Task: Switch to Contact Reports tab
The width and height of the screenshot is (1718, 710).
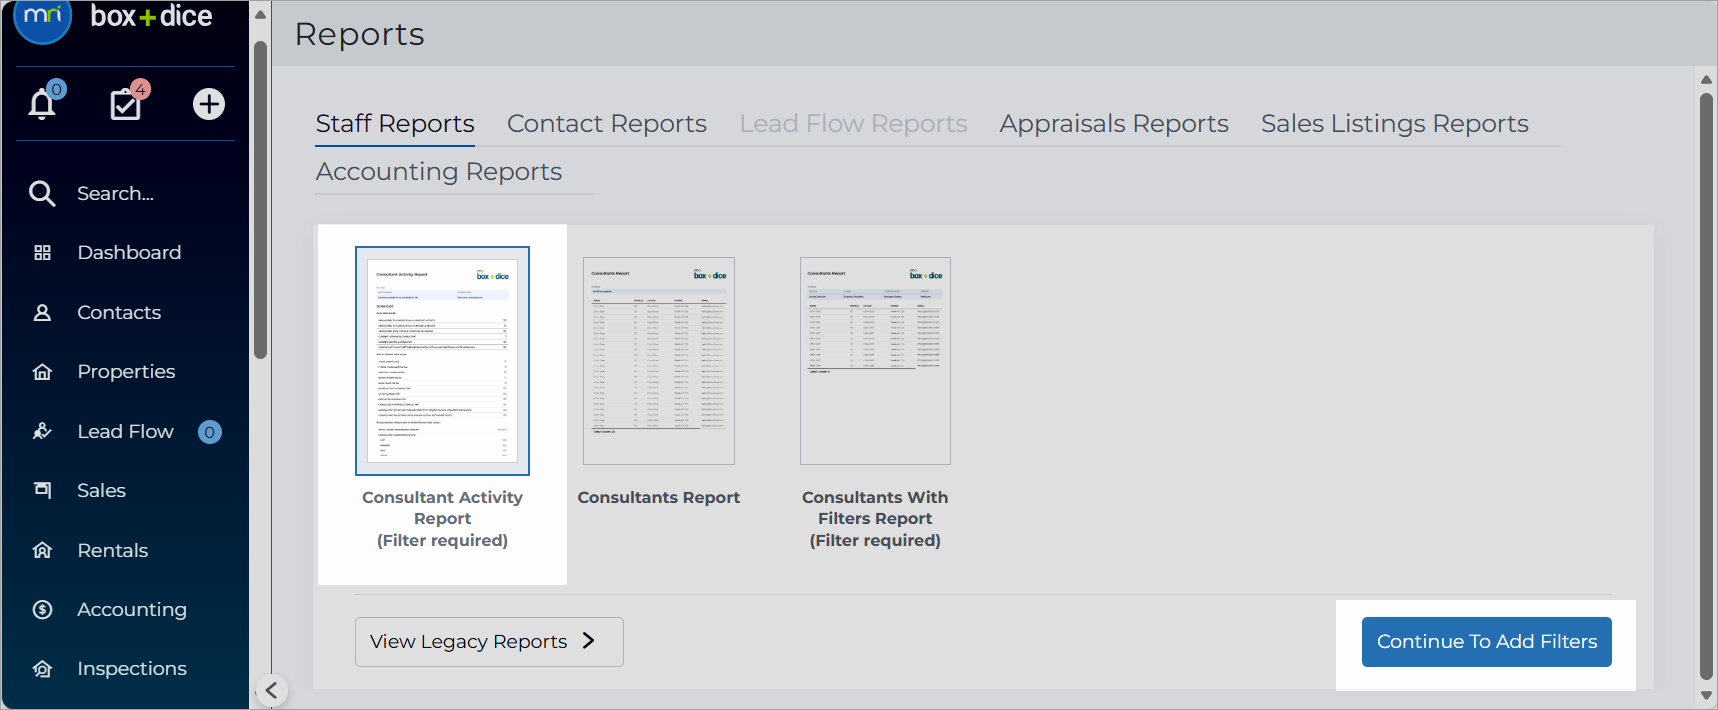Action: (x=607, y=123)
